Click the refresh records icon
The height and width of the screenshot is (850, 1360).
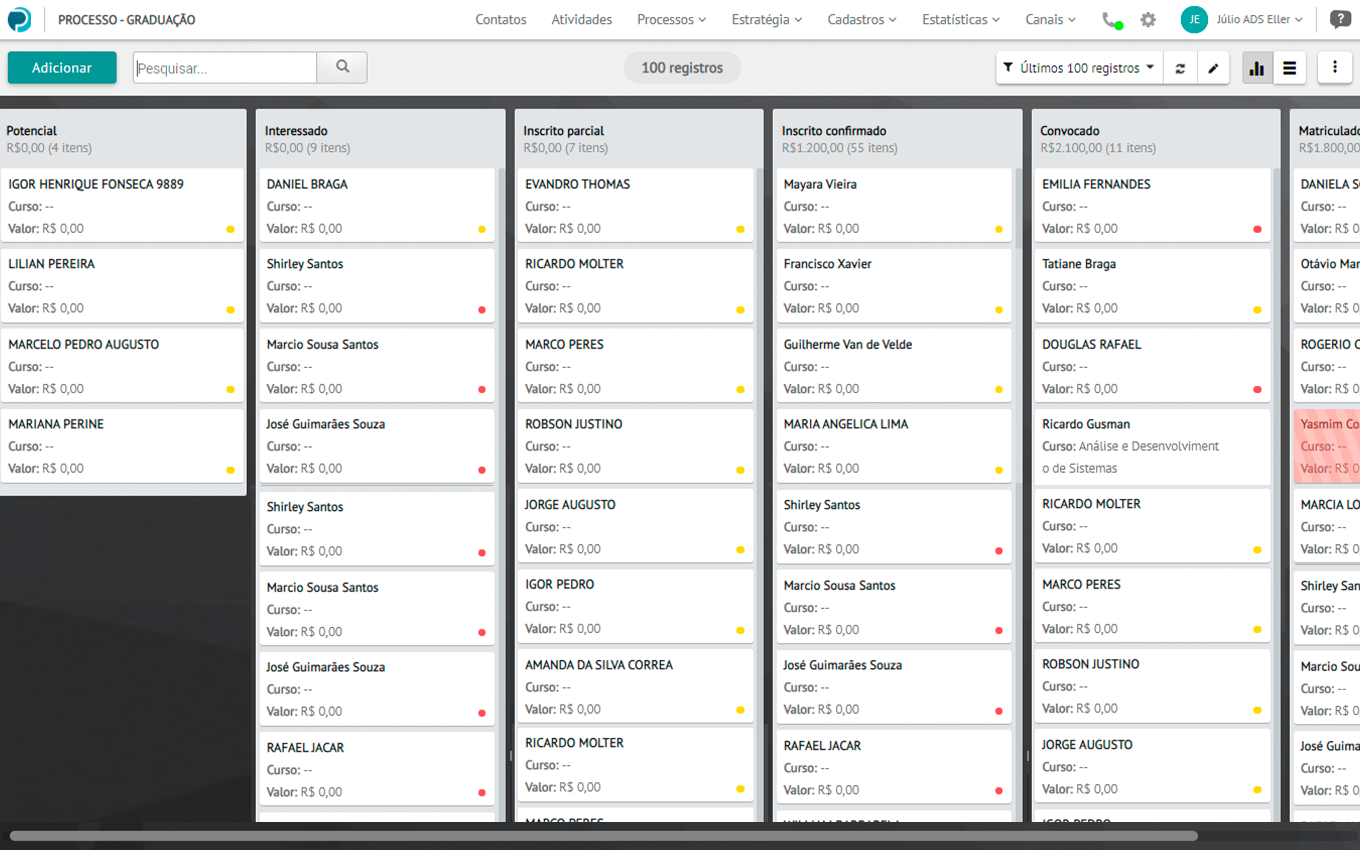point(1180,68)
